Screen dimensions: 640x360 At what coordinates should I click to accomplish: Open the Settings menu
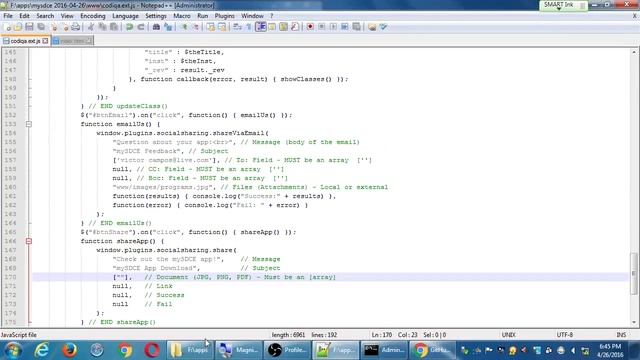pyautogui.click(x=156, y=16)
